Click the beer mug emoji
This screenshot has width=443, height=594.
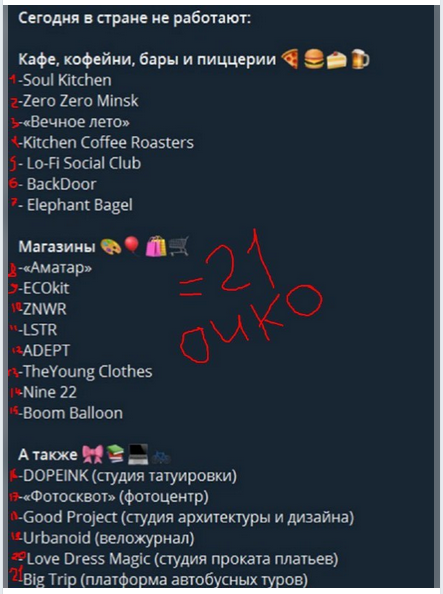pos(360,59)
